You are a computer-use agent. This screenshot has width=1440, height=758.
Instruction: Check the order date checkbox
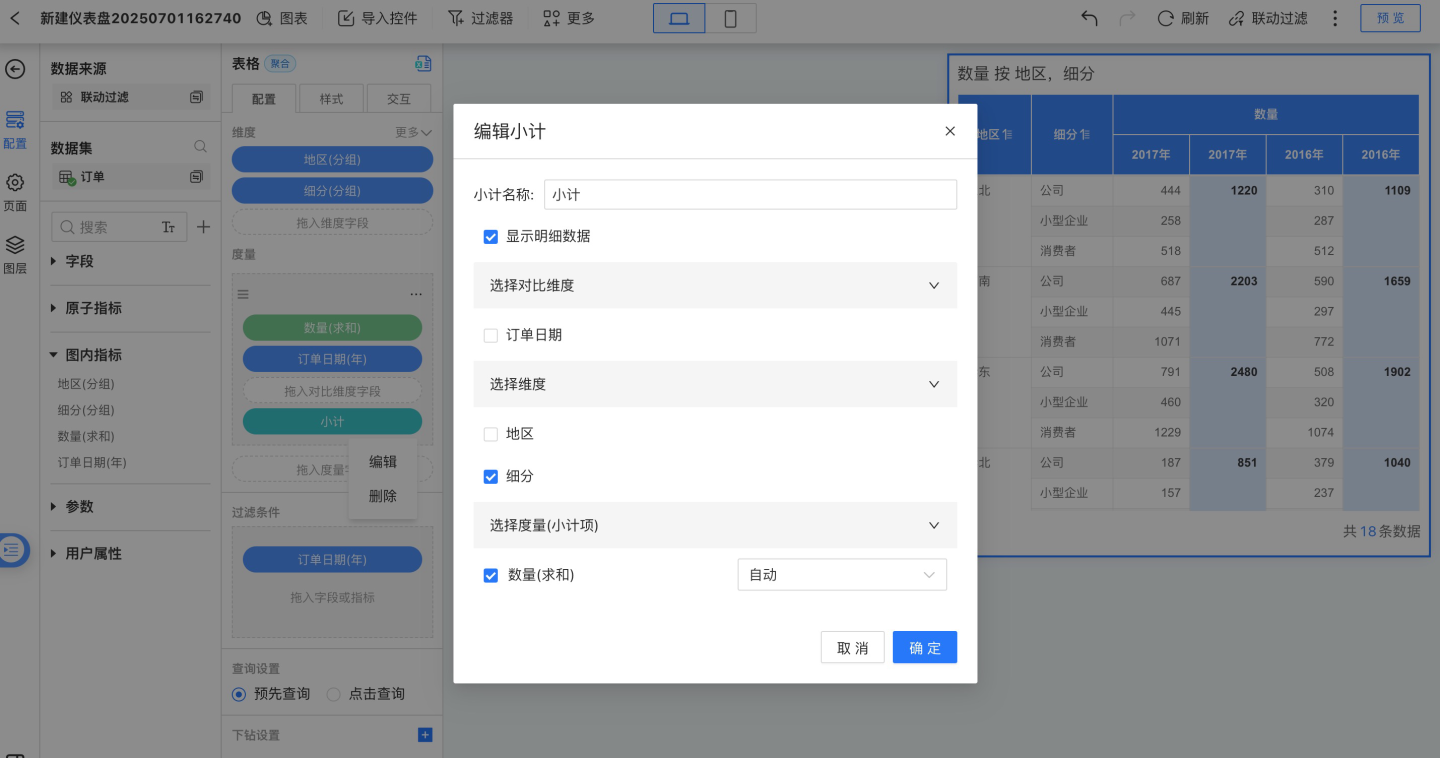click(x=491, y=336)
